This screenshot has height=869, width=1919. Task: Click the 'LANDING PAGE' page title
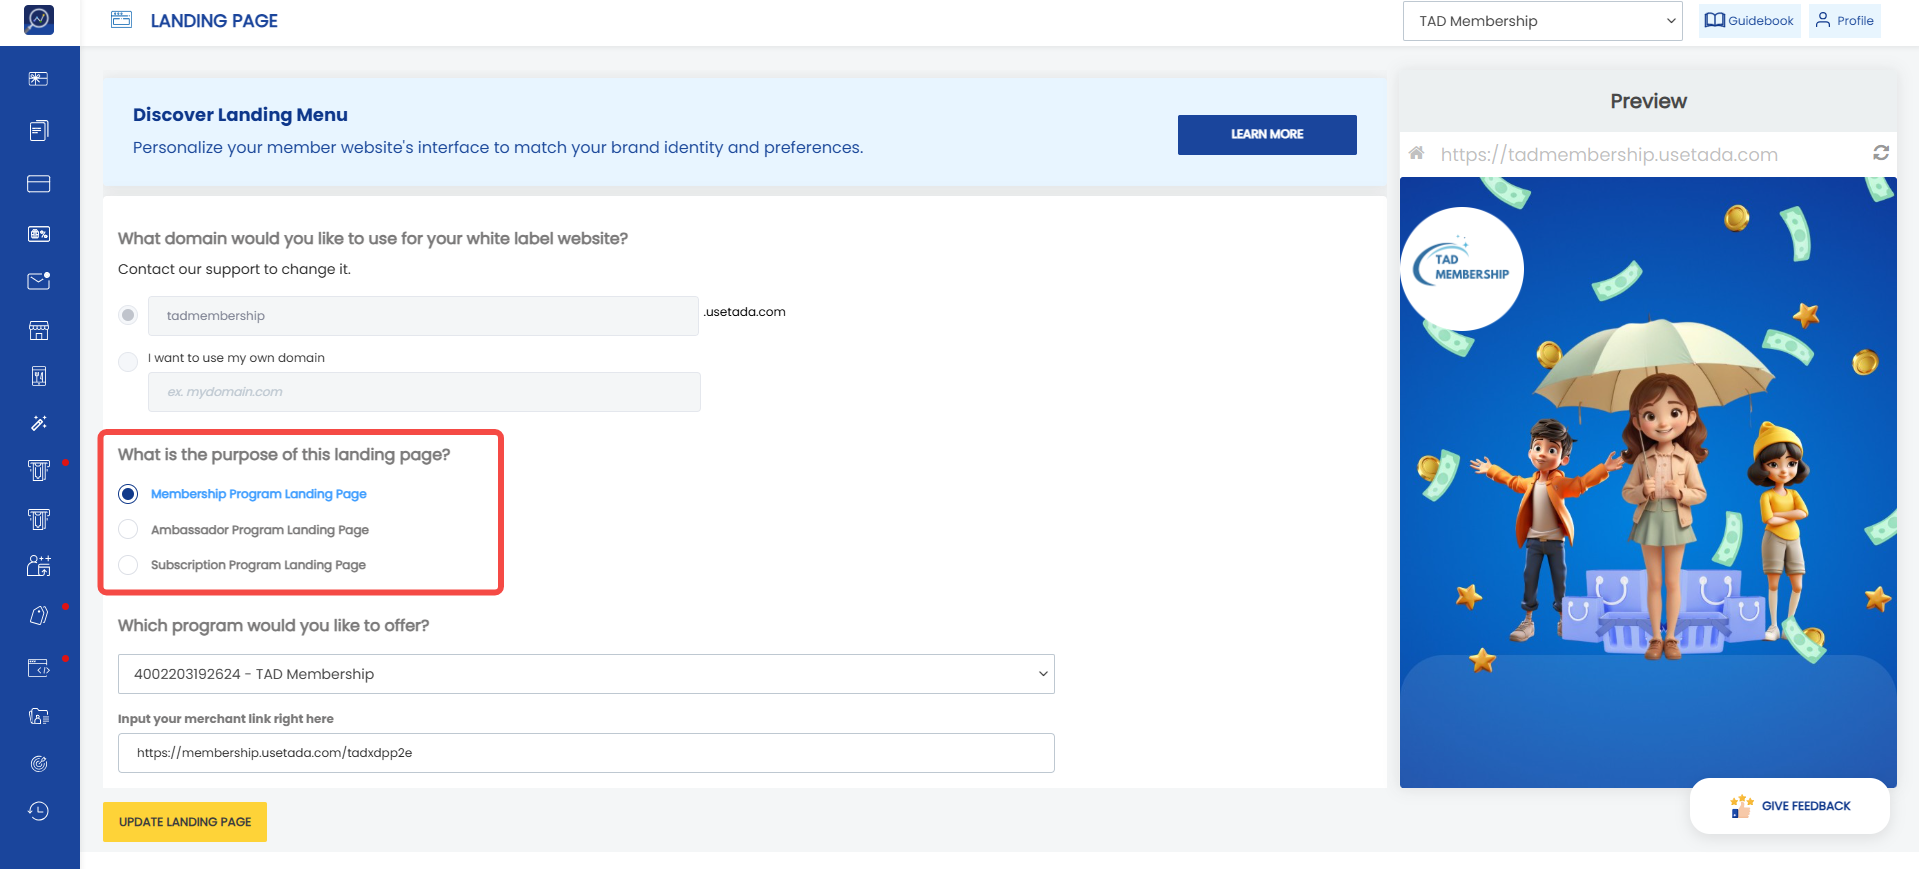214,21
